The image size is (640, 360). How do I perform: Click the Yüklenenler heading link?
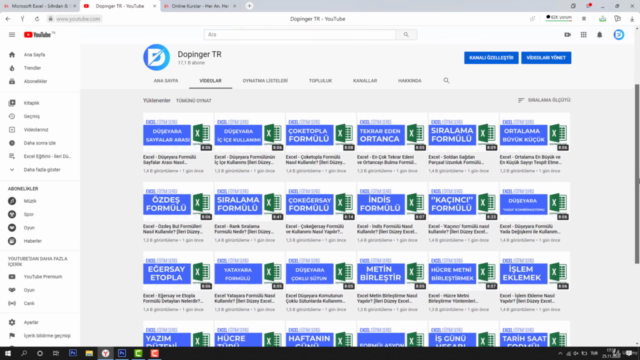click(157, 100)
